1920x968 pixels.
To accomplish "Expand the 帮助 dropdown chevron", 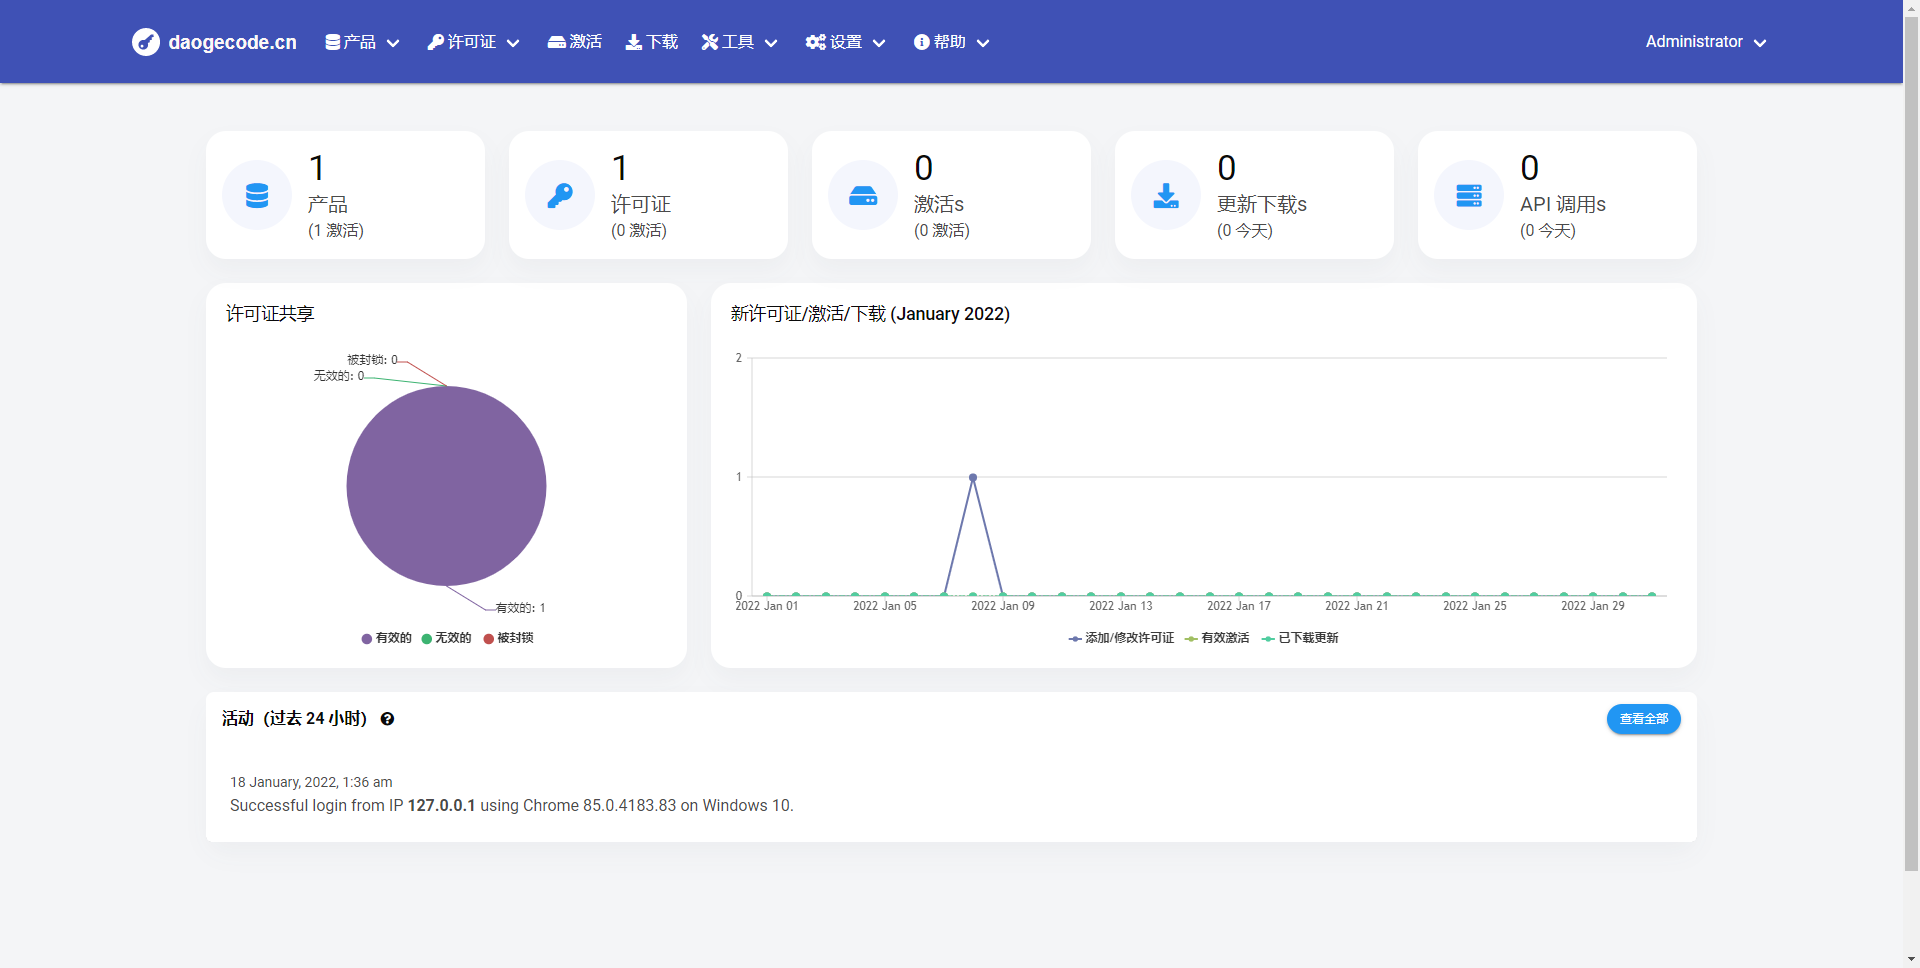I will click(983, 43).
